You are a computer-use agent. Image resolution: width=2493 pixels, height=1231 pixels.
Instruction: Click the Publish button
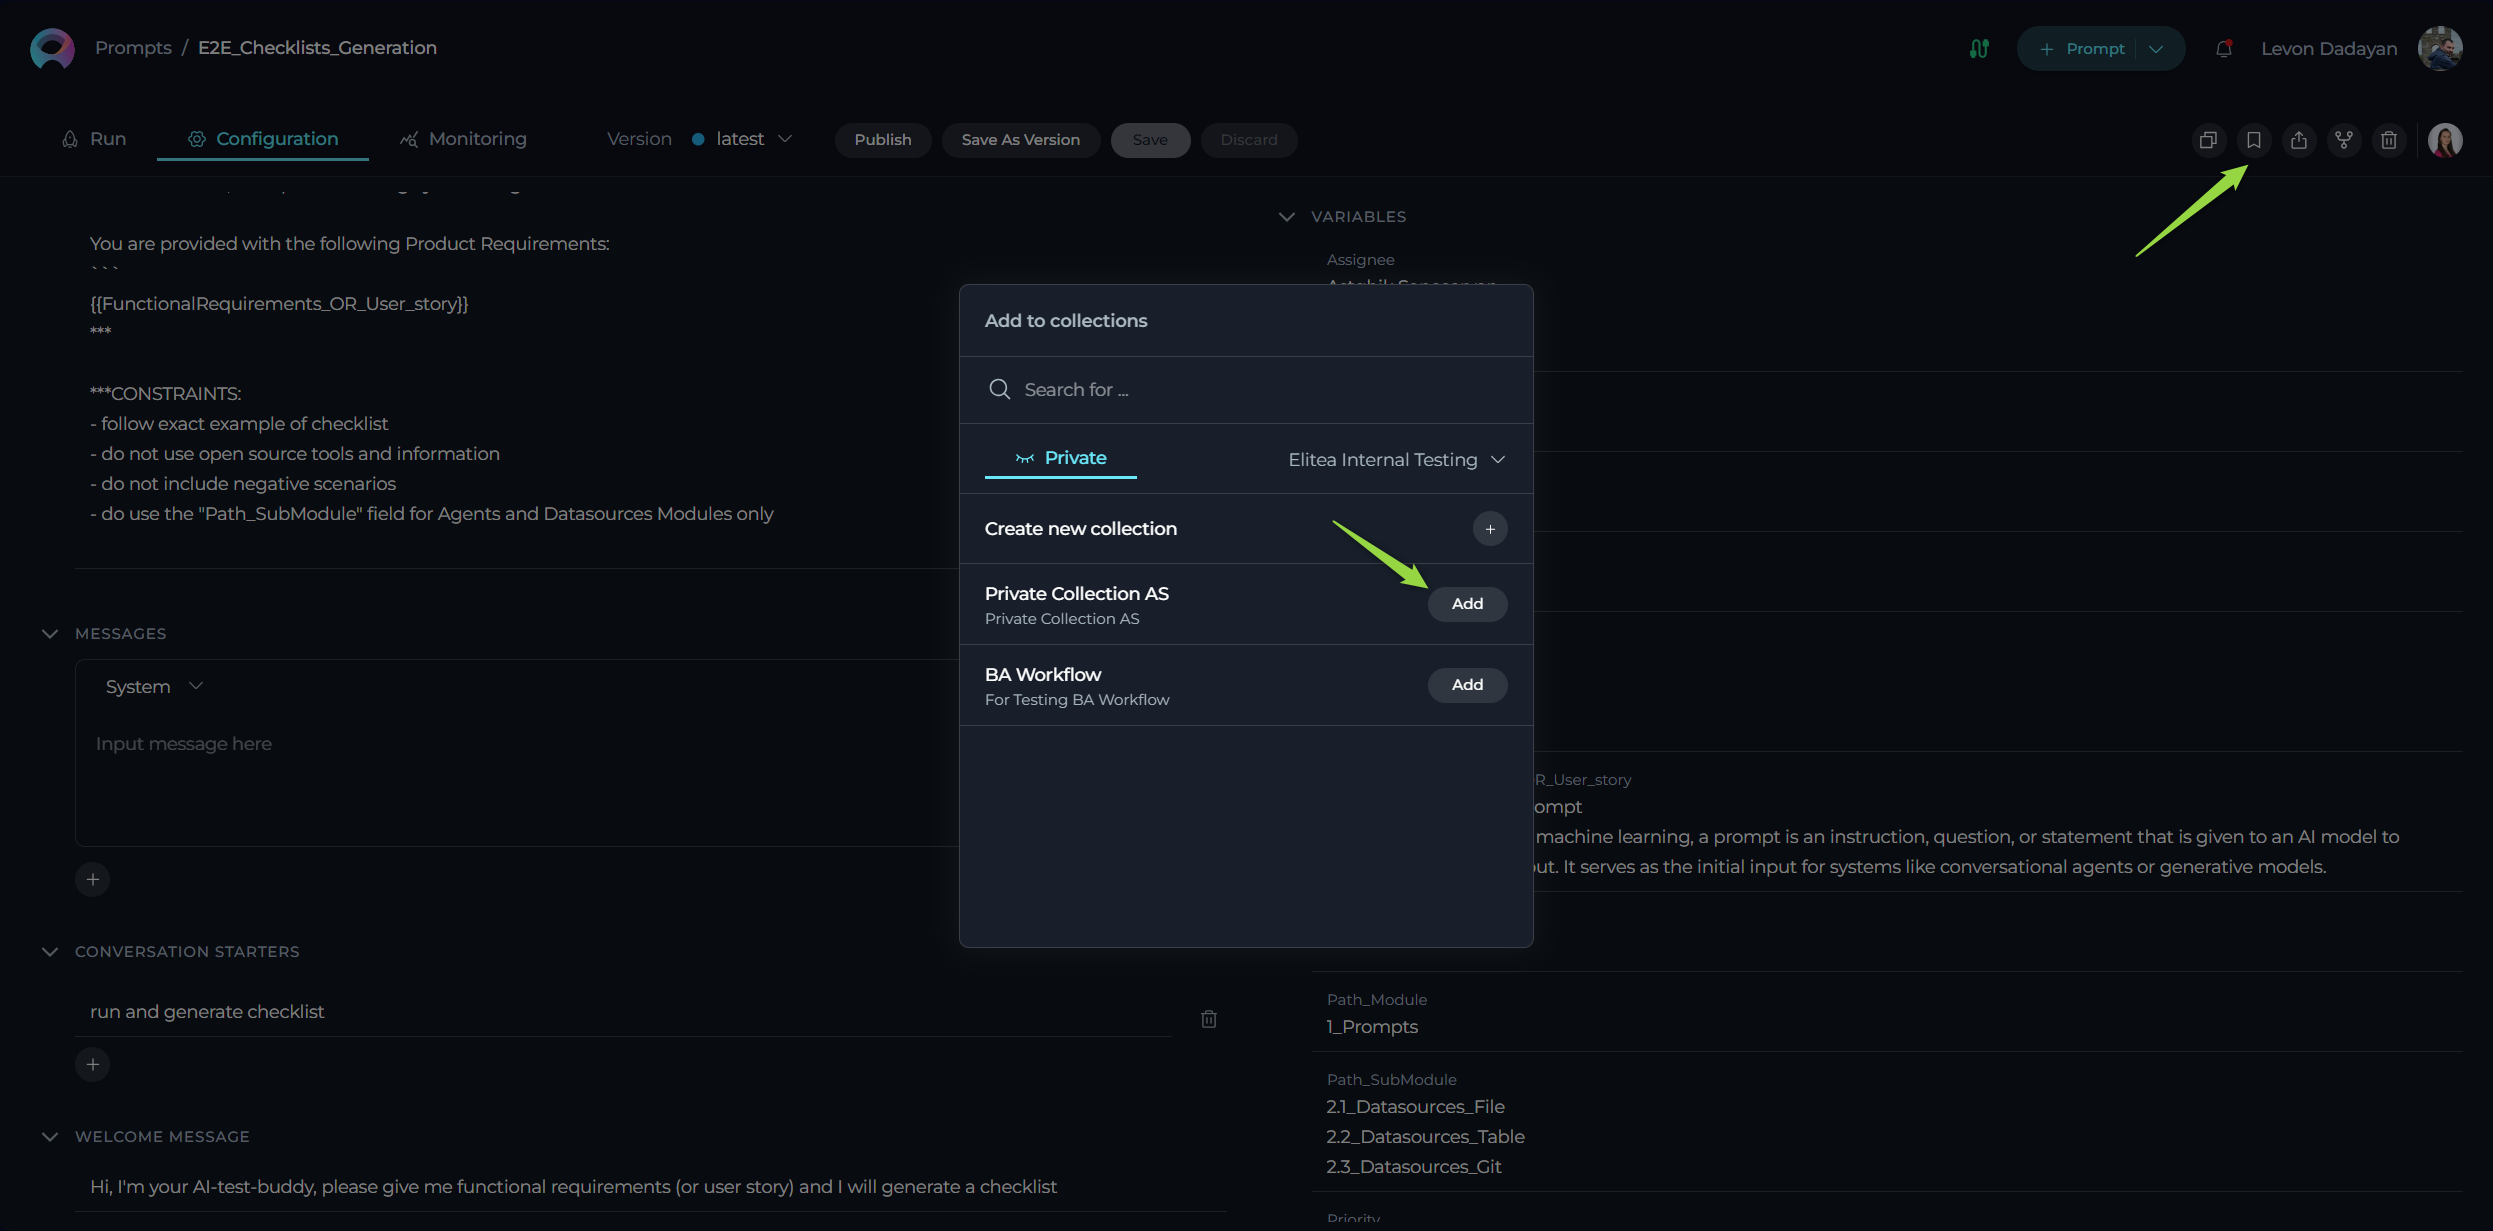(882, 140)
